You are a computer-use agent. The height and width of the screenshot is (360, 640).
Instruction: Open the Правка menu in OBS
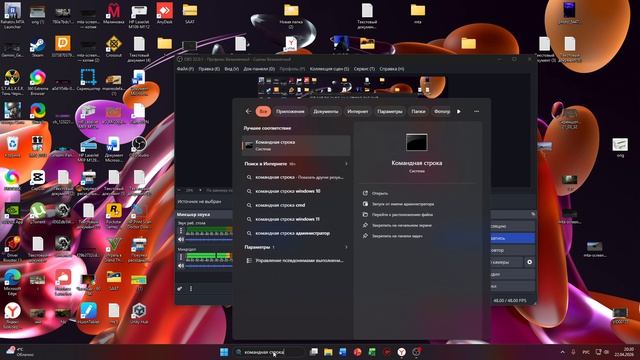pyautogui.click(x=209, y=69)
